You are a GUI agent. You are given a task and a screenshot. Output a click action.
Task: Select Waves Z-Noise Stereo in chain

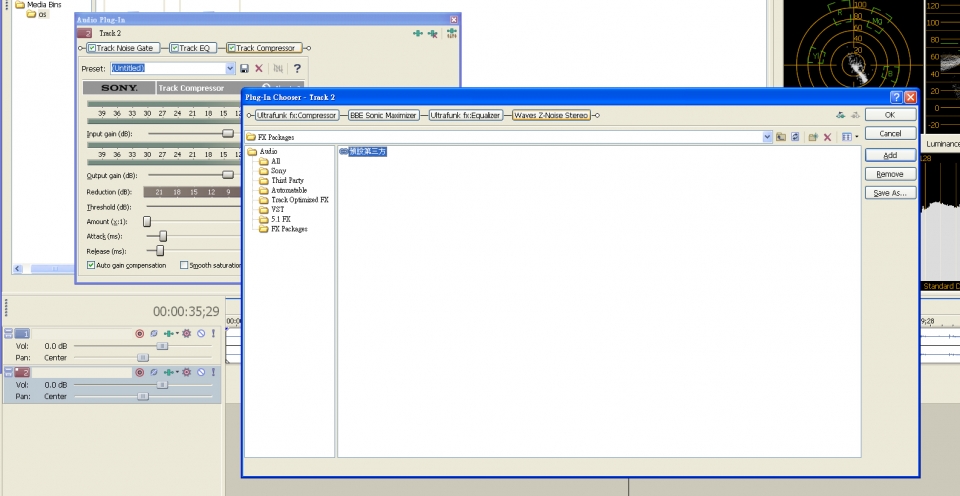pos(551,115)
